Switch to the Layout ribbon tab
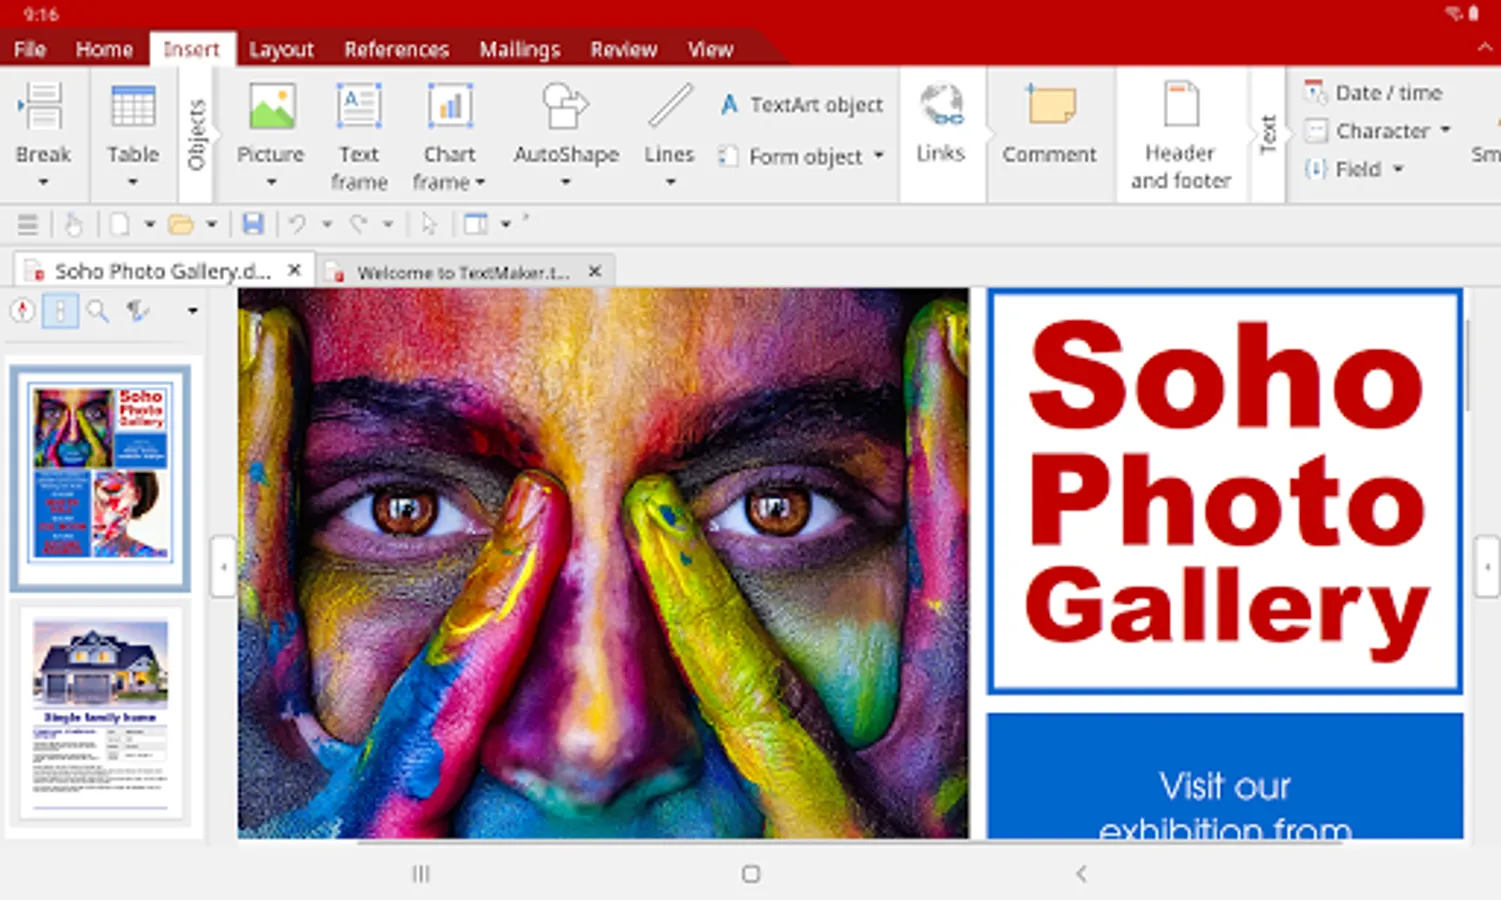The image size is (1501, 900). pyautogui.click(x=281, y=50)
